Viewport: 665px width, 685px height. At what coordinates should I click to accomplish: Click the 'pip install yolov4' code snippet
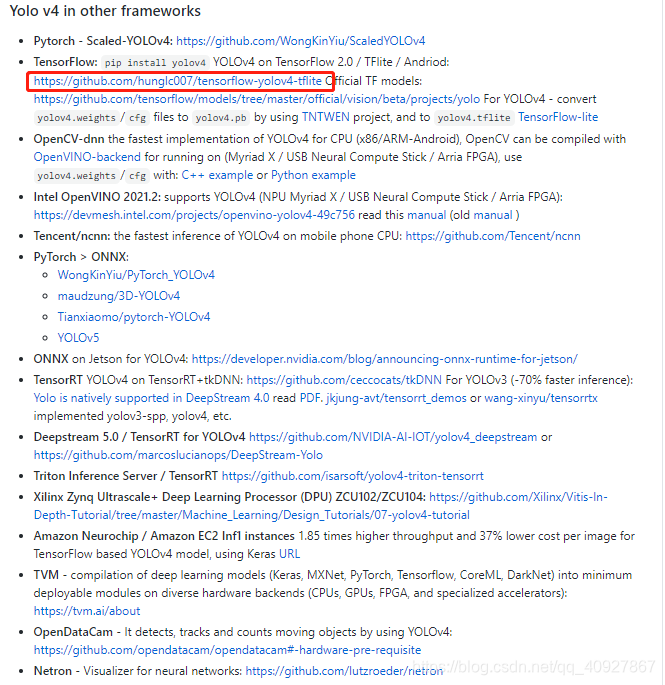[x=155, y=63]
